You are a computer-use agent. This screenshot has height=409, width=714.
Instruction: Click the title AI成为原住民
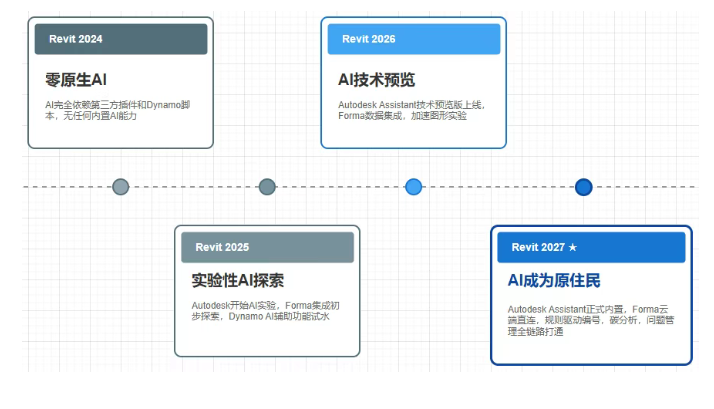tap(554, 281)
